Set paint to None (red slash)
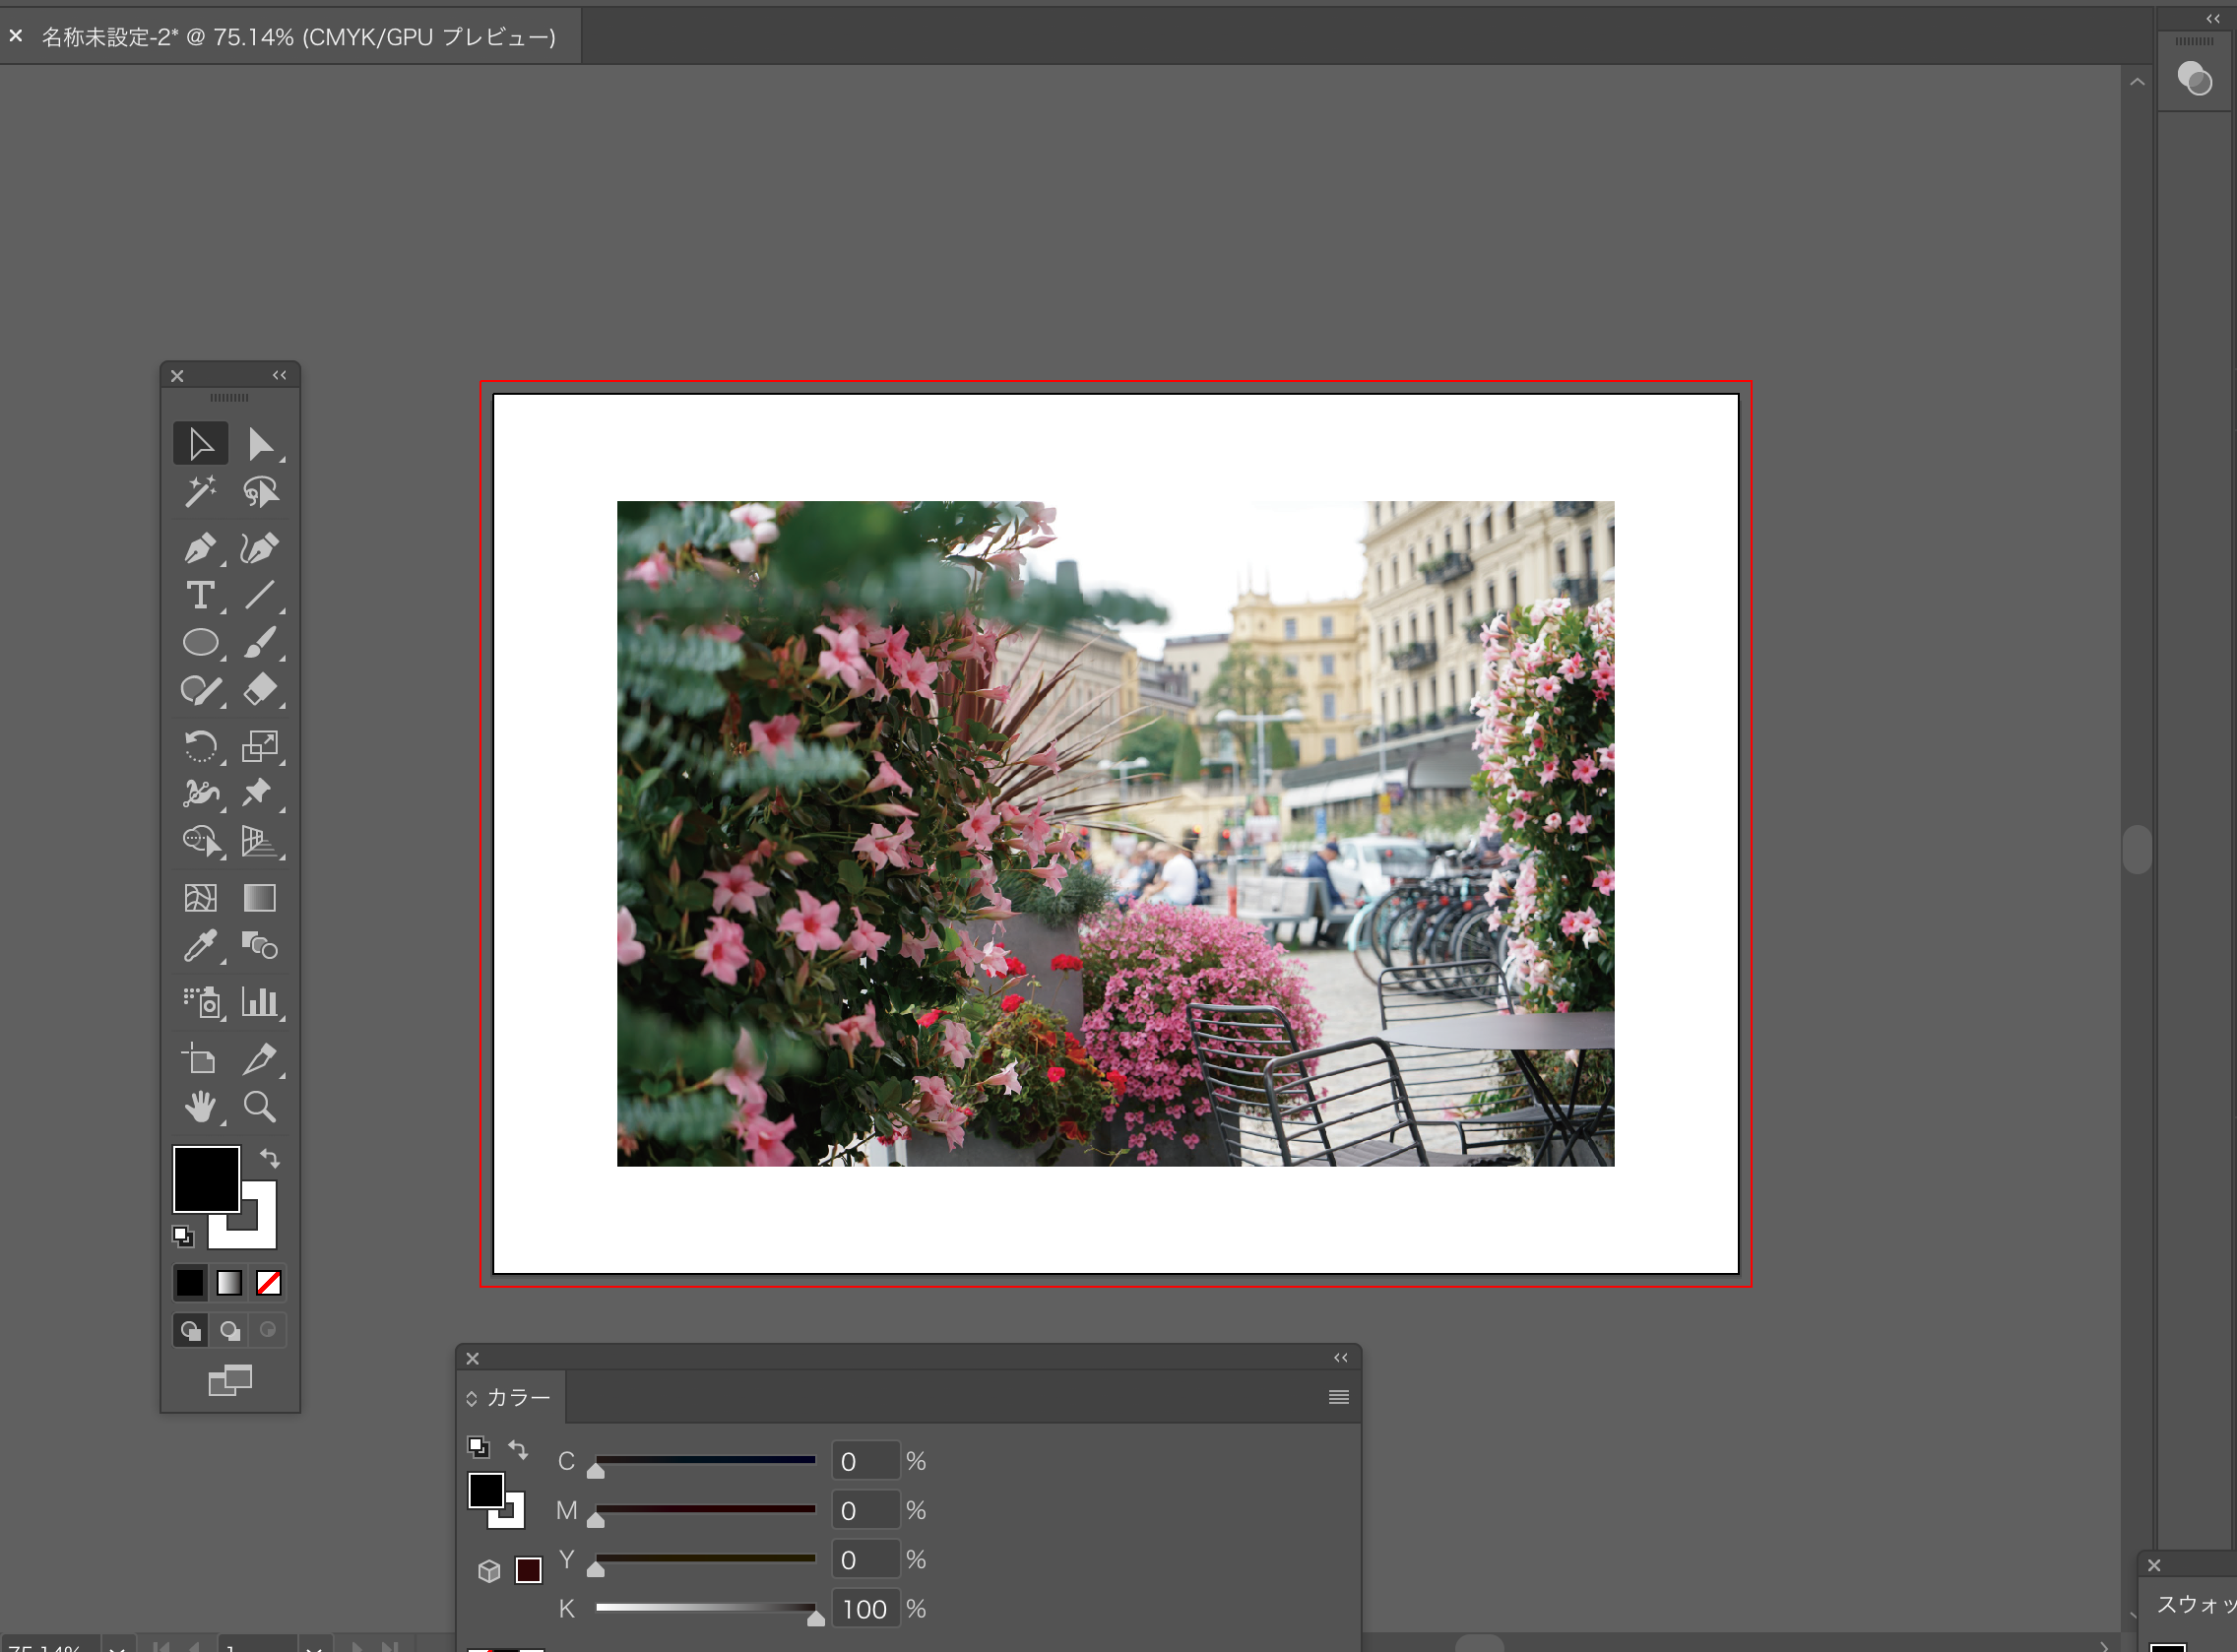Screen dimensions: 2237x1652 [268, 1283]
